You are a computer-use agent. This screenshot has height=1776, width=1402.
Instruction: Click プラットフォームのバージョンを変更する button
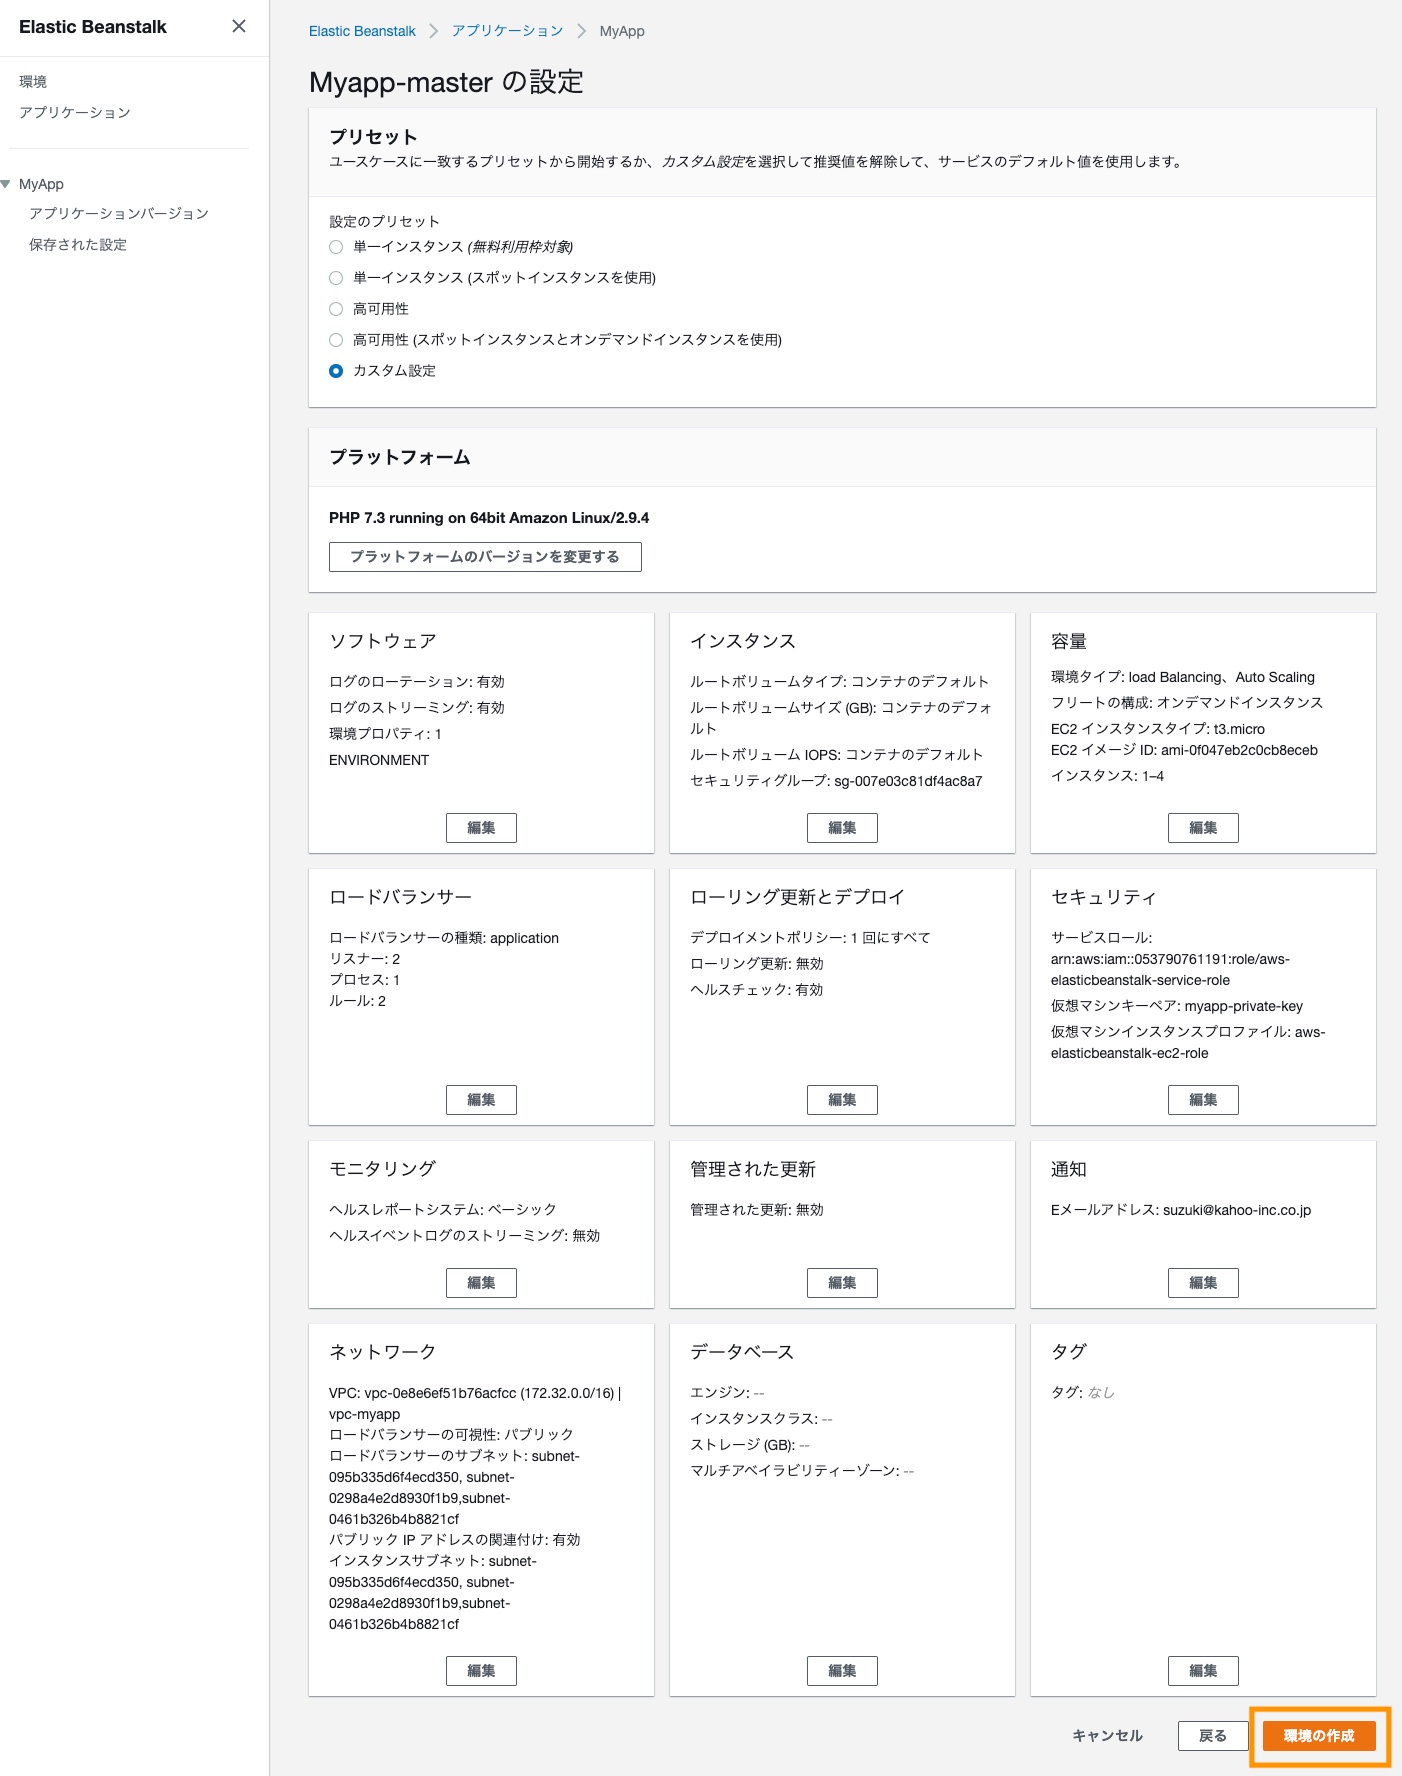pos(485,557)
